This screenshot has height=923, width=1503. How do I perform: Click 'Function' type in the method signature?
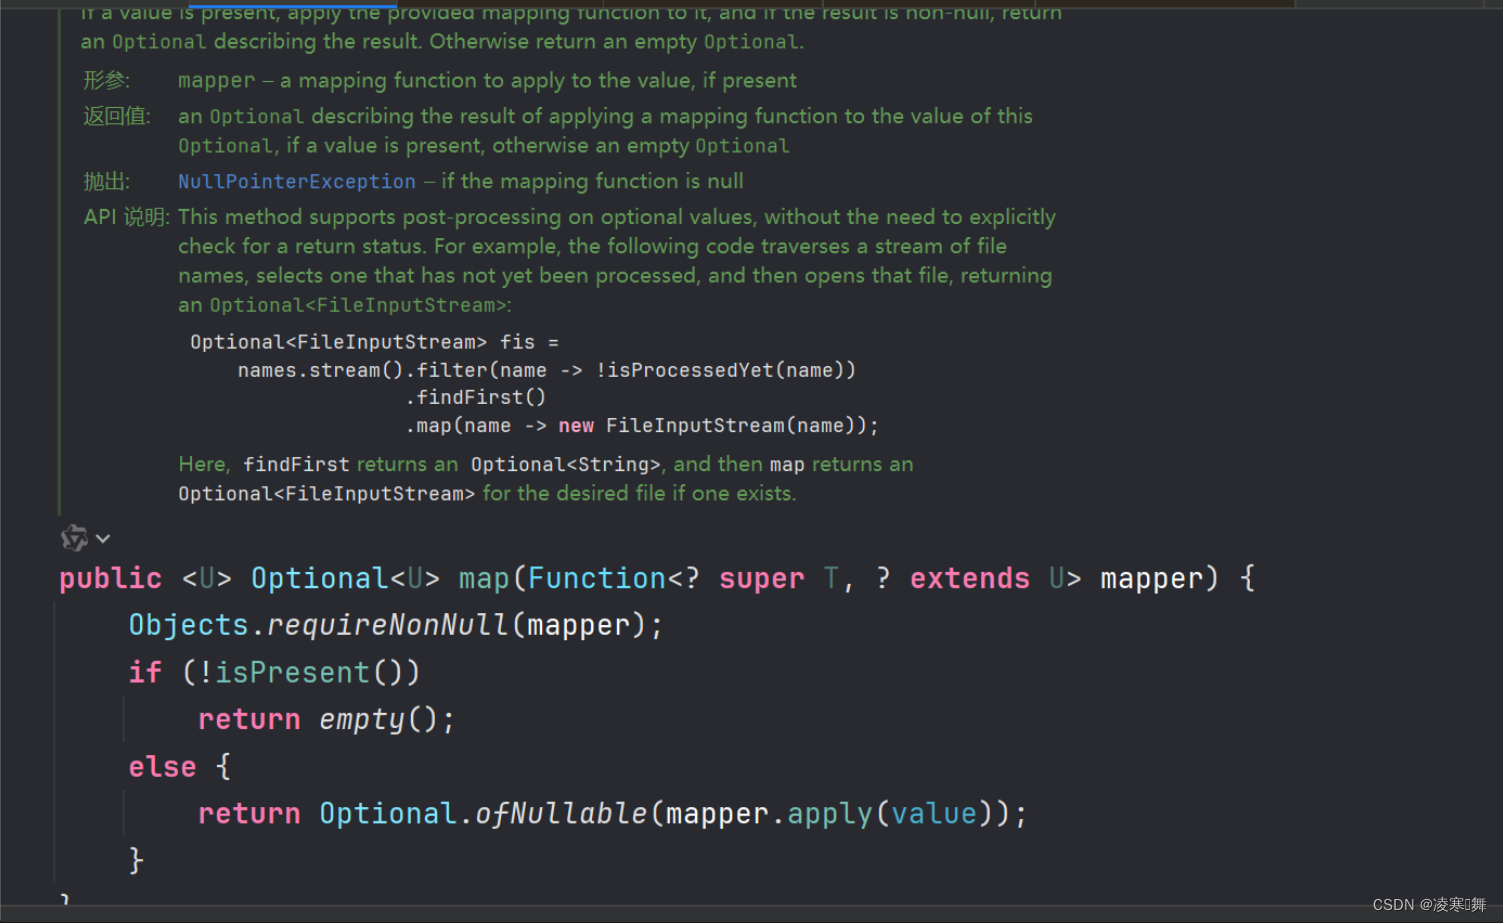point(597,578)
